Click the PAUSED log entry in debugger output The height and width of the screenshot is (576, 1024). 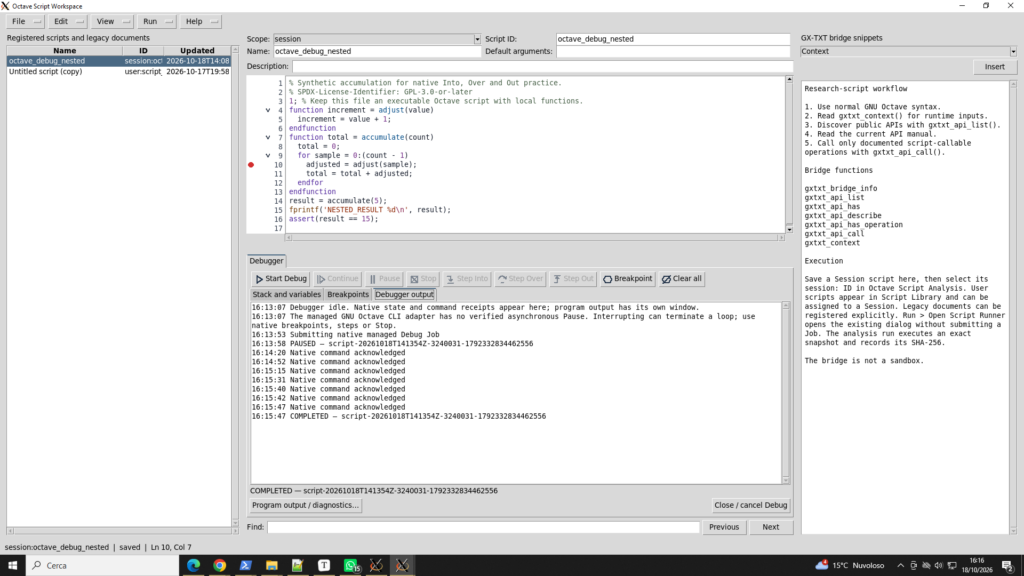pyautogui.click(x=392, y=344)
